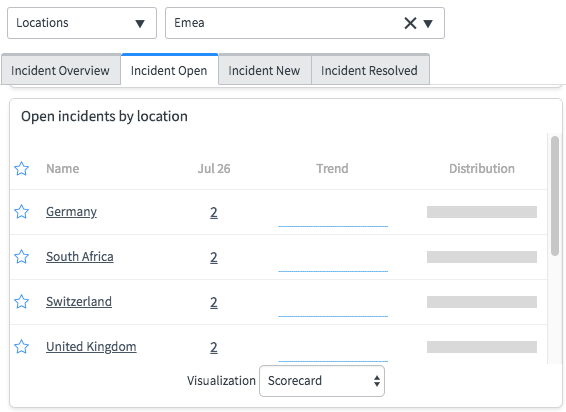Click the United Kingdom star icon
566x412 pixels.
[x=21, y=347]
